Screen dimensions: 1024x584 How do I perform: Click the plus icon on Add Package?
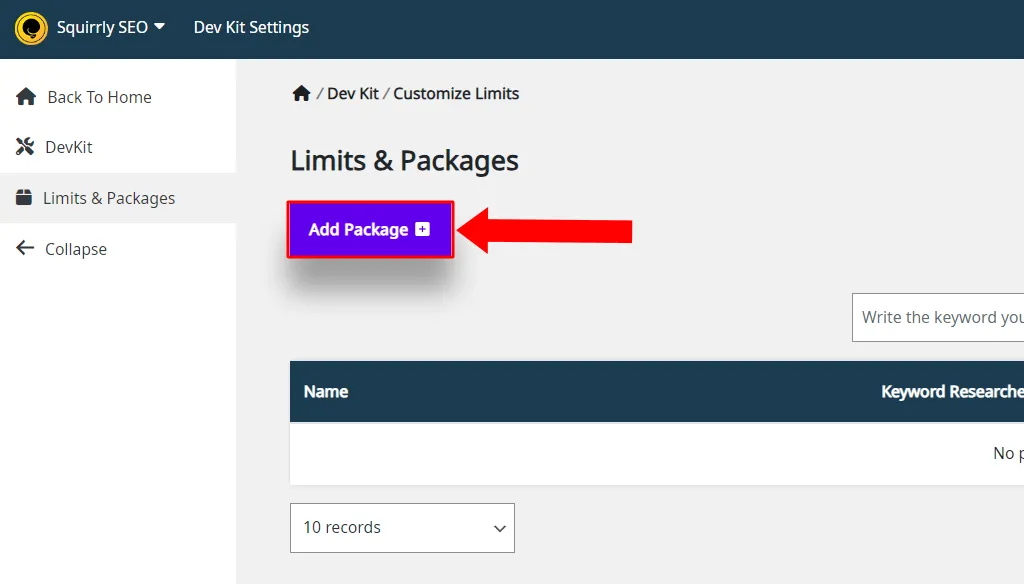(x=423, y=229)
